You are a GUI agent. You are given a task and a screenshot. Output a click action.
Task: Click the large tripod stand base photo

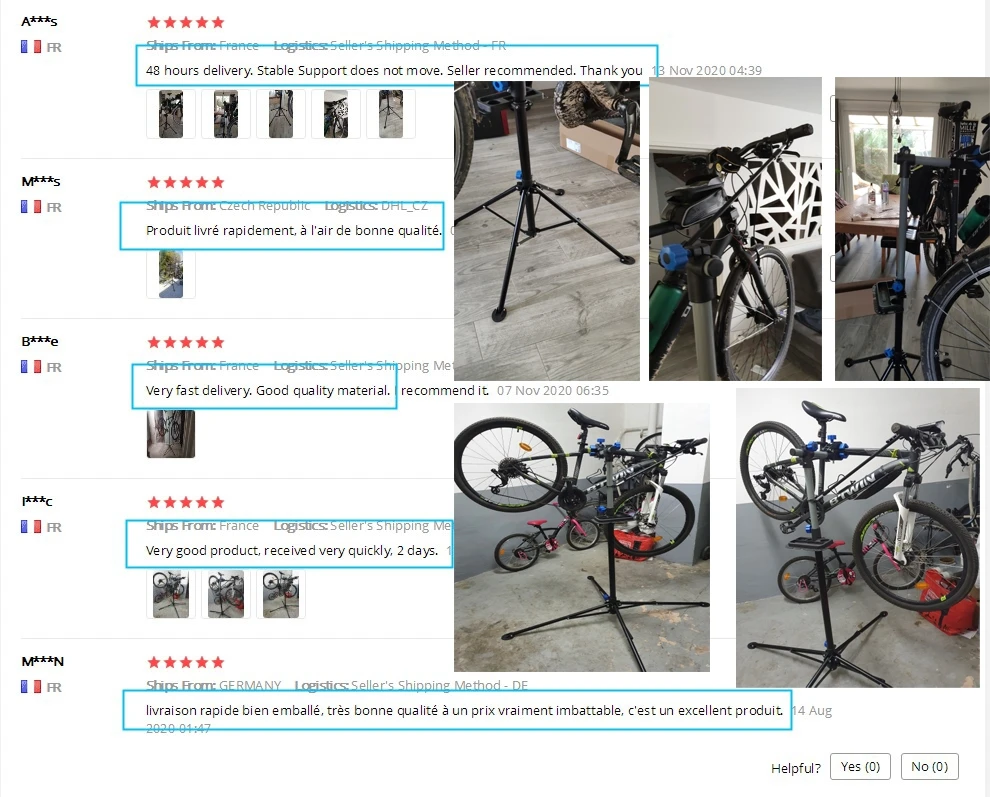pyautogui.click(x=547, y=231)
